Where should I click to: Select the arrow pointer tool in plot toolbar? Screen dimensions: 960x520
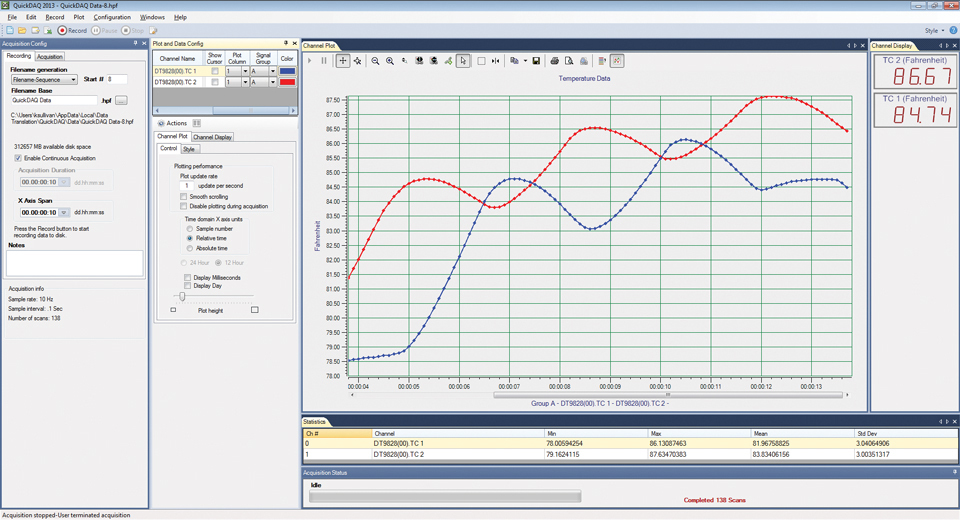pyautogui.click(x=463, y=61)
